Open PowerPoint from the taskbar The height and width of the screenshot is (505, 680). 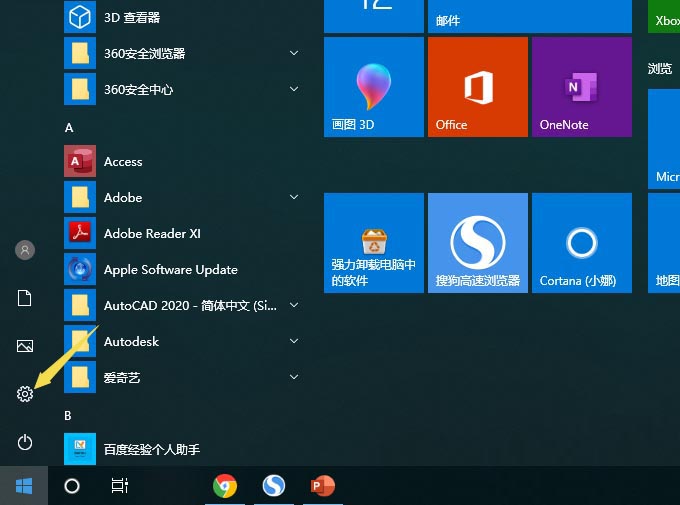pos(323,485)
